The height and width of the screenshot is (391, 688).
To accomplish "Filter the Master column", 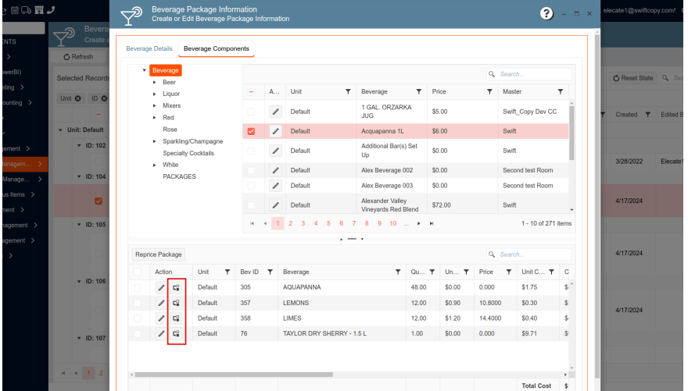I will [560, 92].
